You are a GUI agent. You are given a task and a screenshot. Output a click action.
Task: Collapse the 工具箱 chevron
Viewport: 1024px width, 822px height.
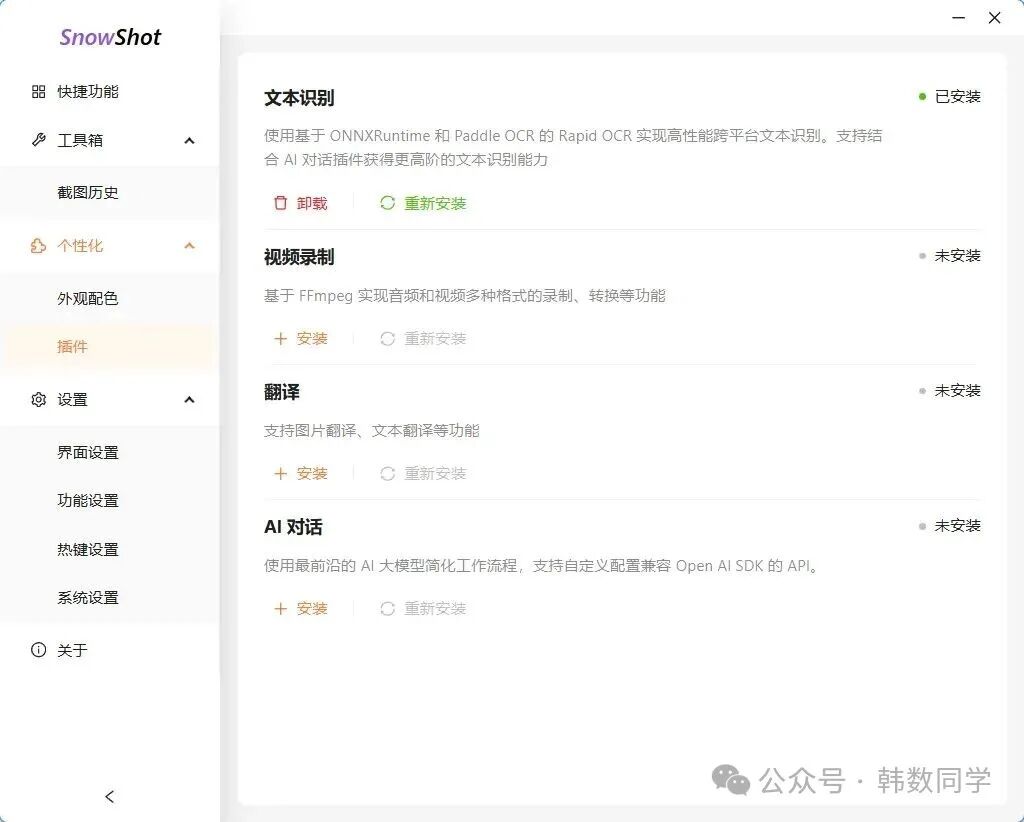(x=189, y=140)
